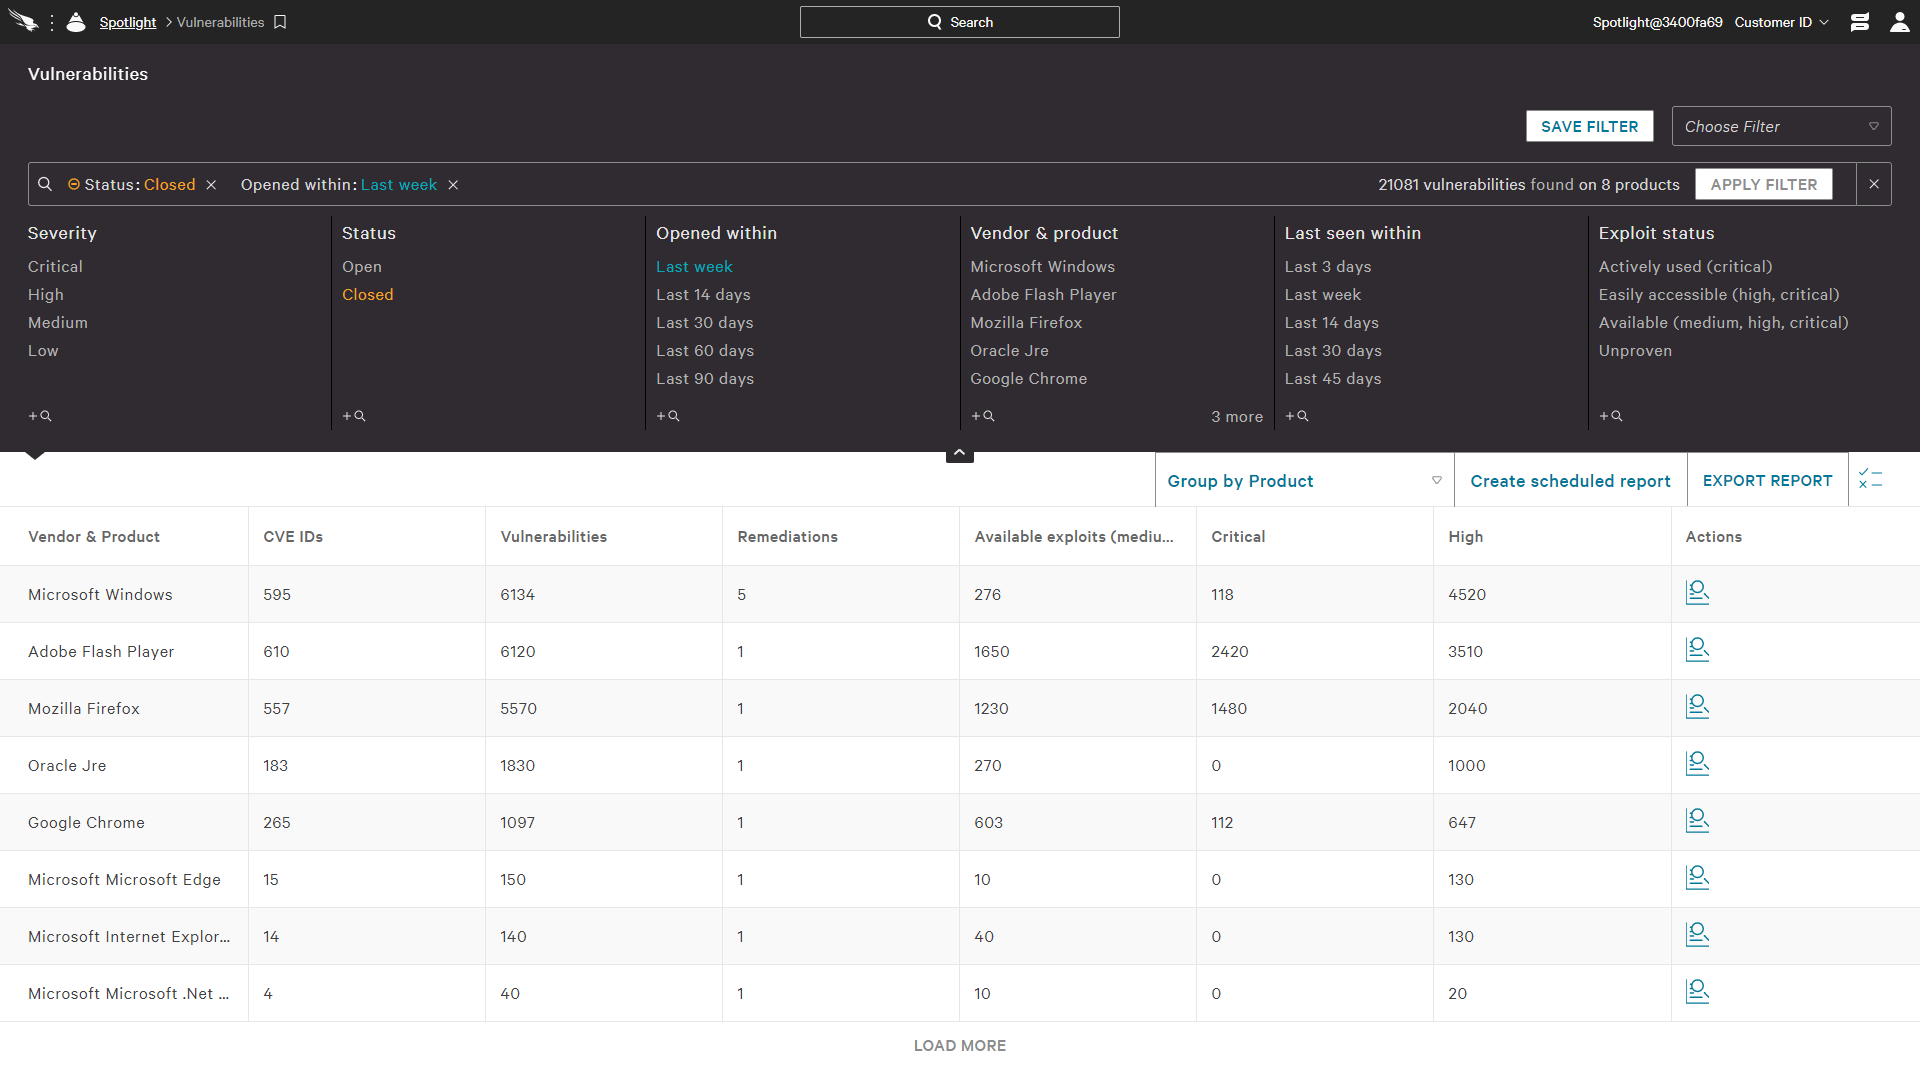
Task: Add more Status filter options
Action: click(354, 416)
